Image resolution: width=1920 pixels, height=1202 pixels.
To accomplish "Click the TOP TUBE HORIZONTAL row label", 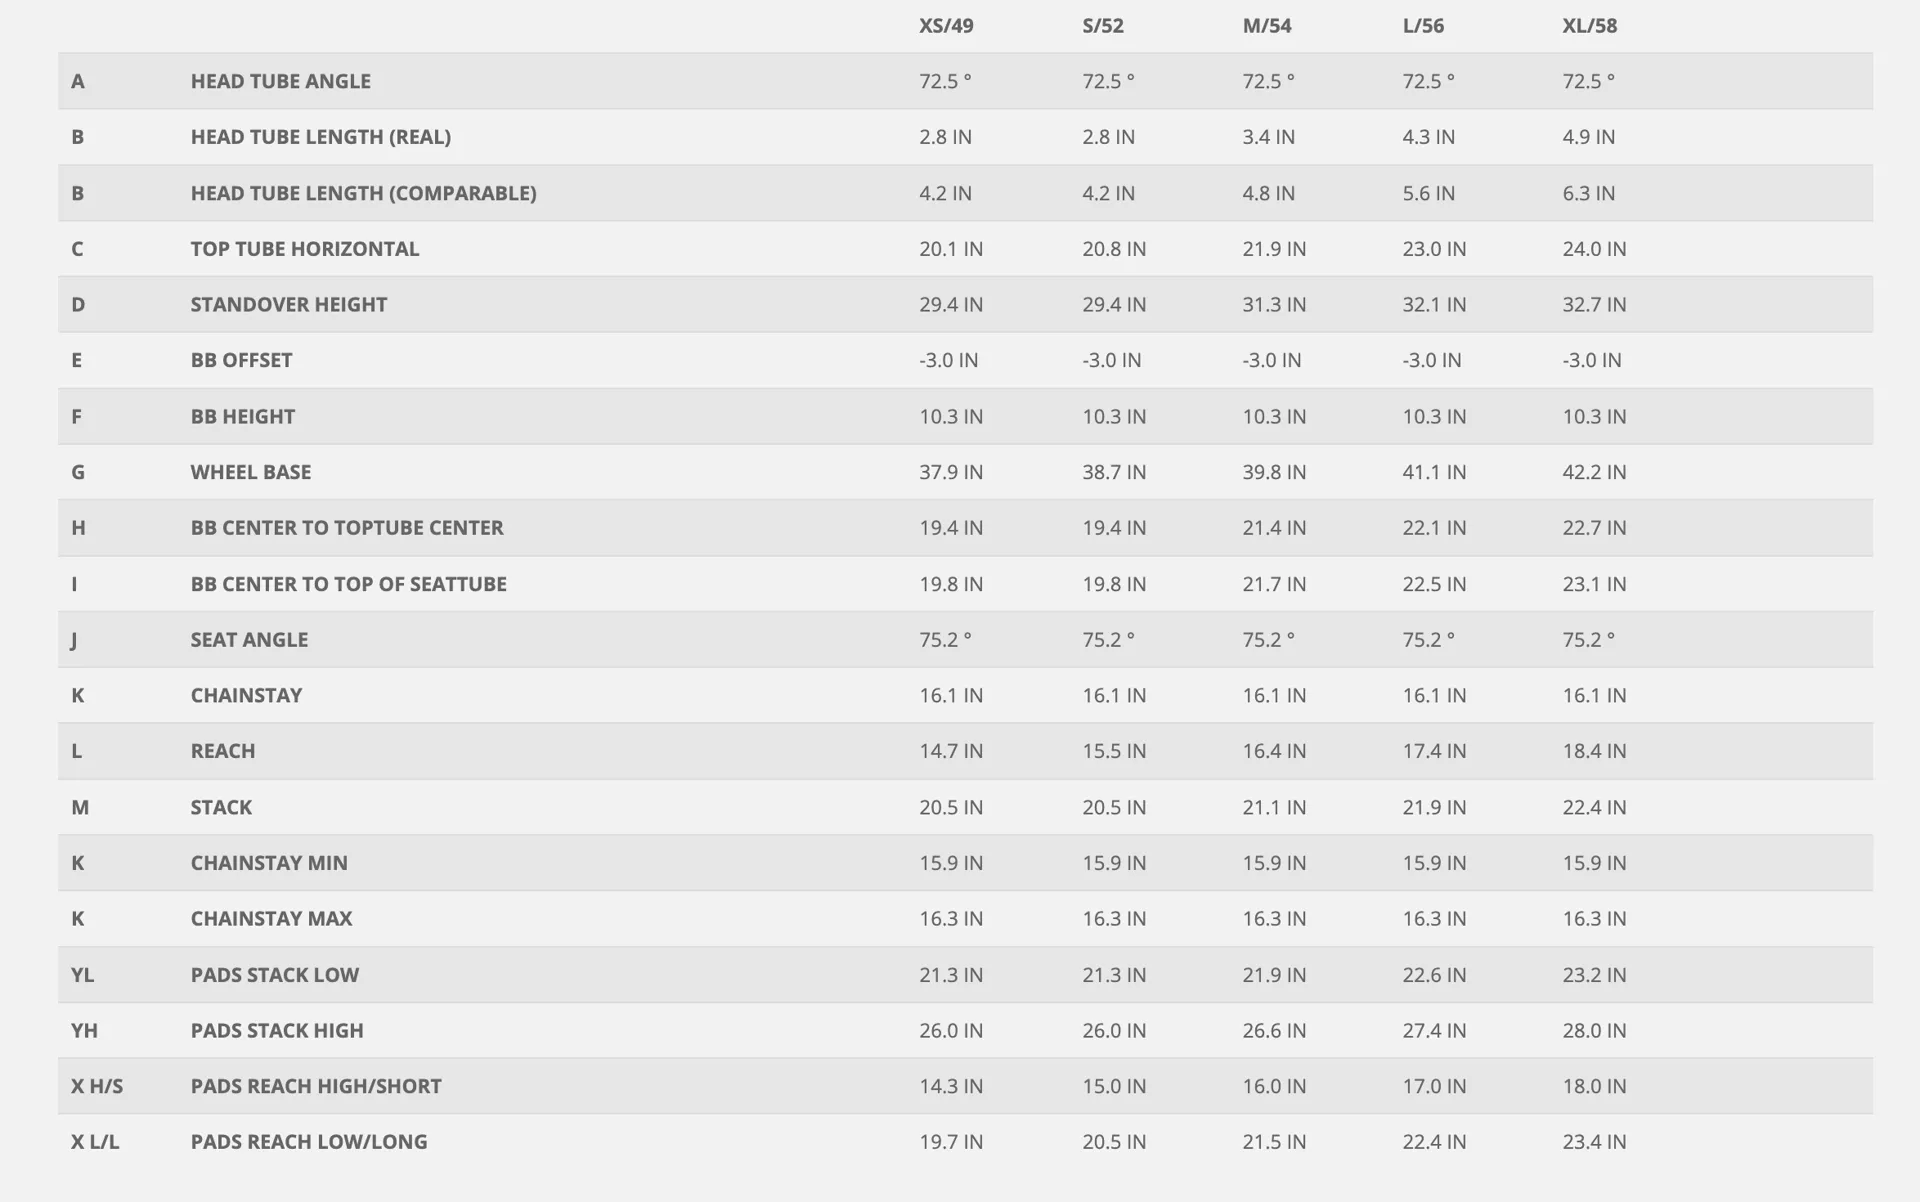I will coord(305,249).
